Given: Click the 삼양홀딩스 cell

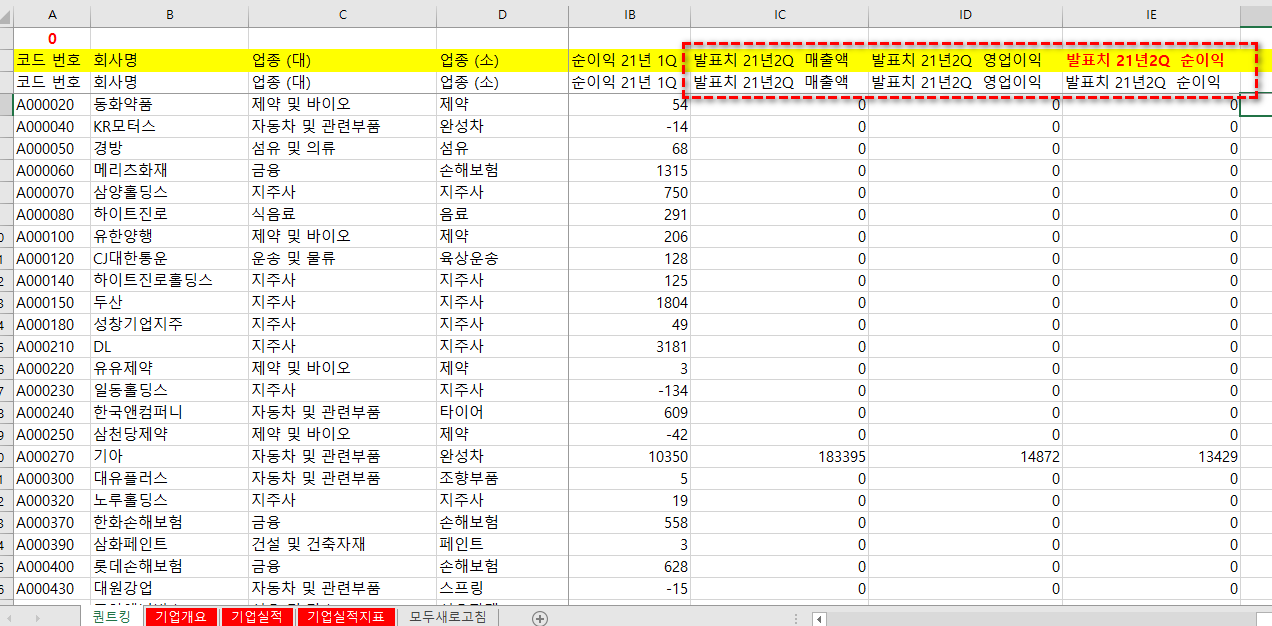Looking at the screenshot, I should tap(169, 192).
